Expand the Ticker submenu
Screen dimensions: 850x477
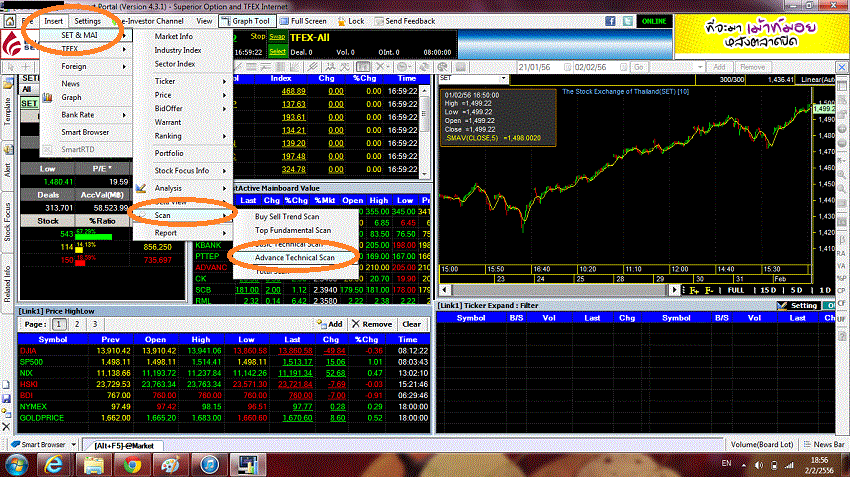click(x=183, y=81)
